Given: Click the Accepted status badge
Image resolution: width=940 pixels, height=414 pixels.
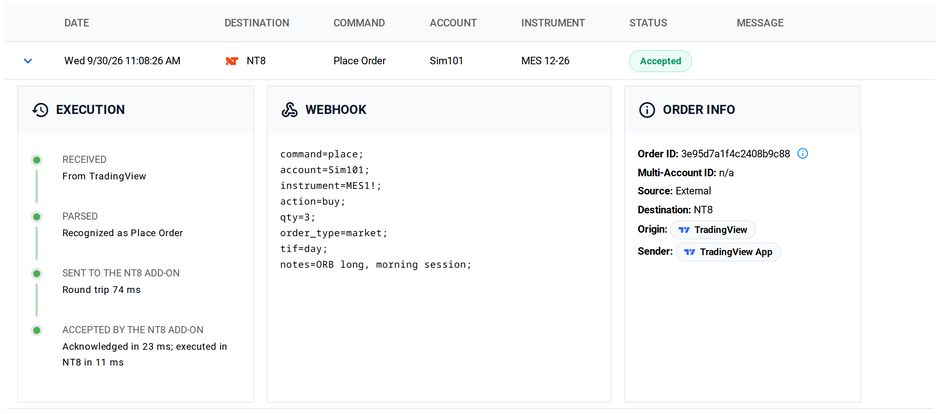Looking at the screenshot, I should 660,61.
